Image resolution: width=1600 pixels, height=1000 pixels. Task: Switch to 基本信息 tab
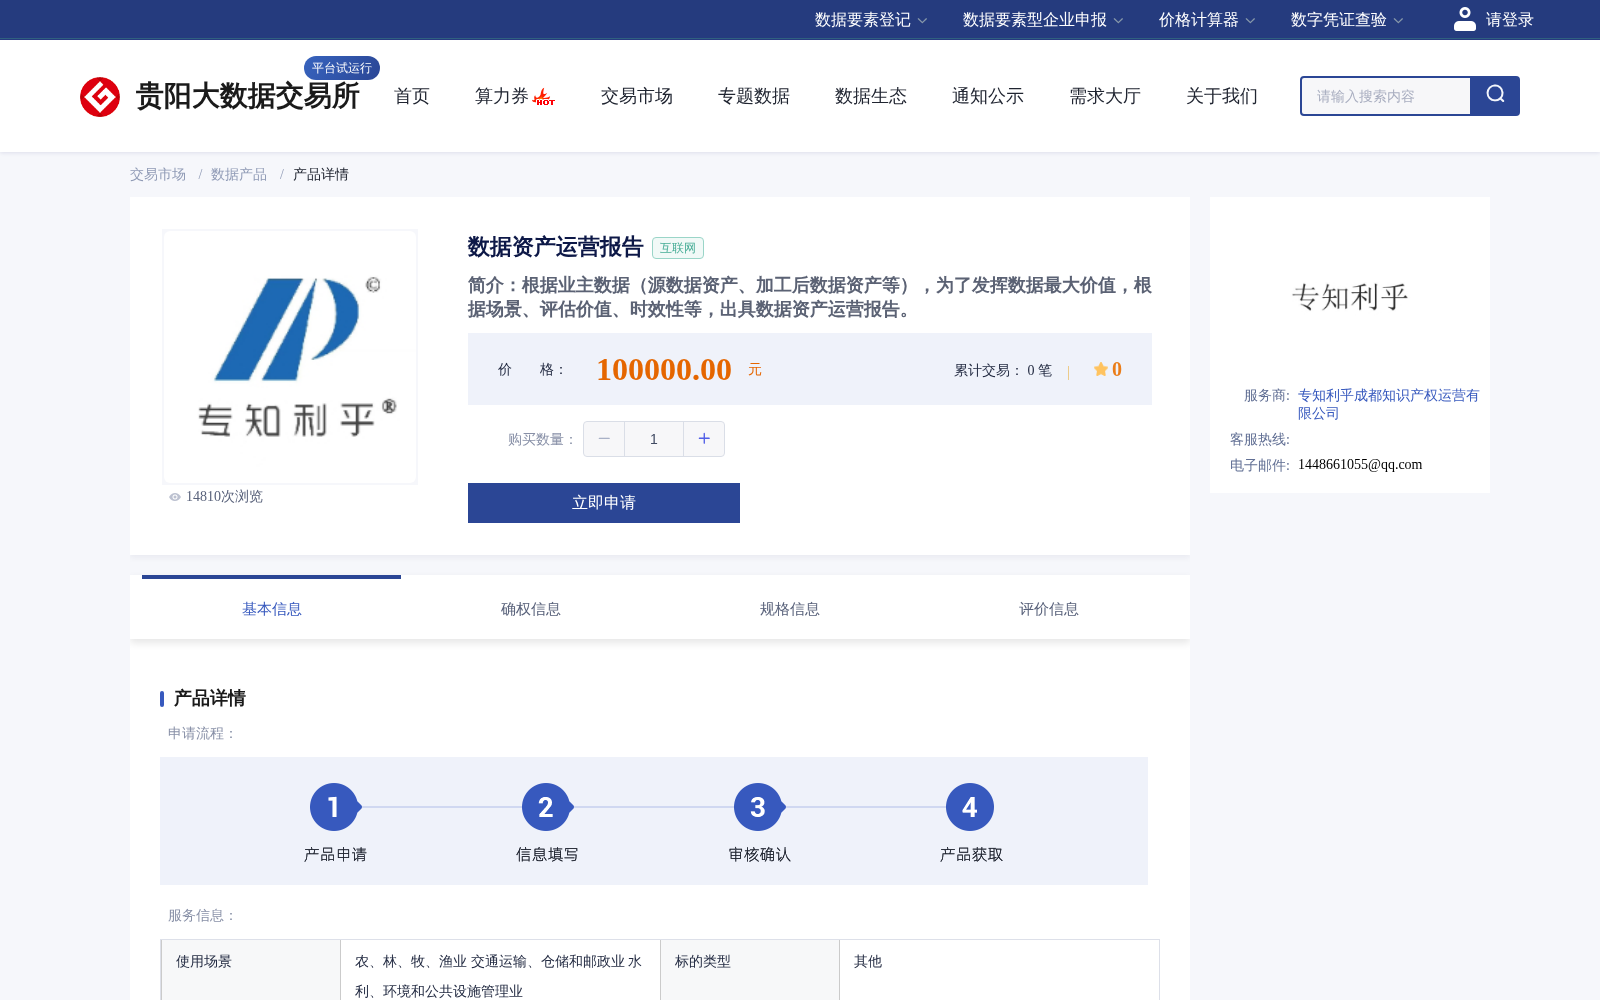click(x=271, y=608)
